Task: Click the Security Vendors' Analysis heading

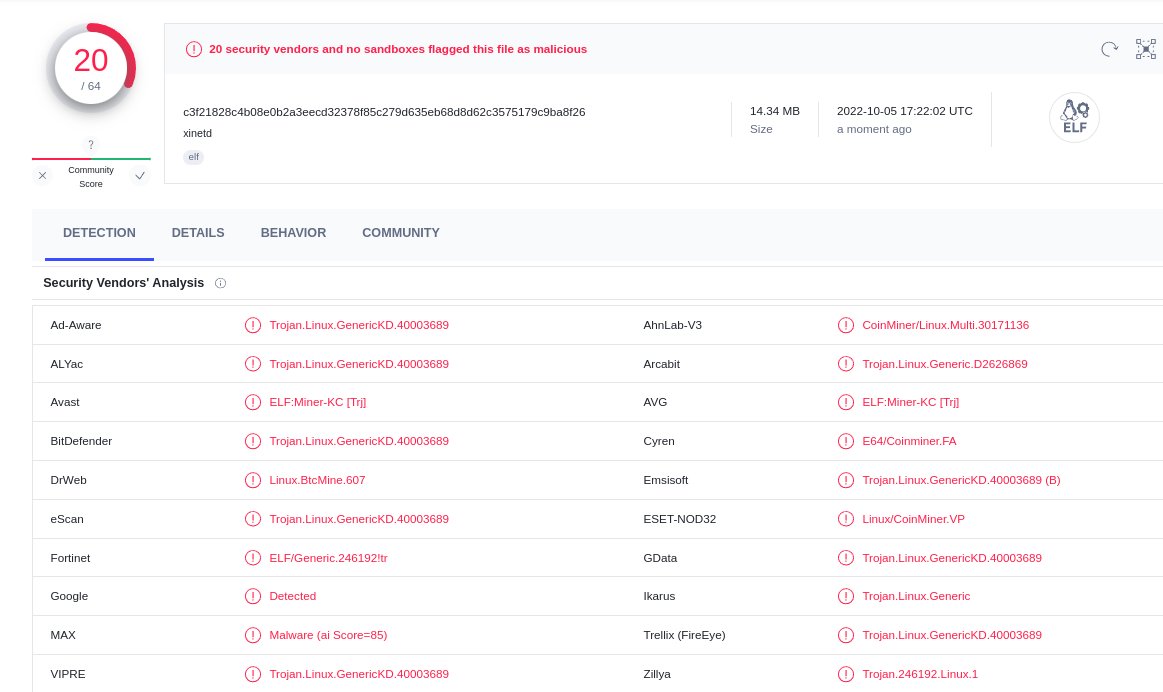Action: pyautogui.click(x=123, y=283)
